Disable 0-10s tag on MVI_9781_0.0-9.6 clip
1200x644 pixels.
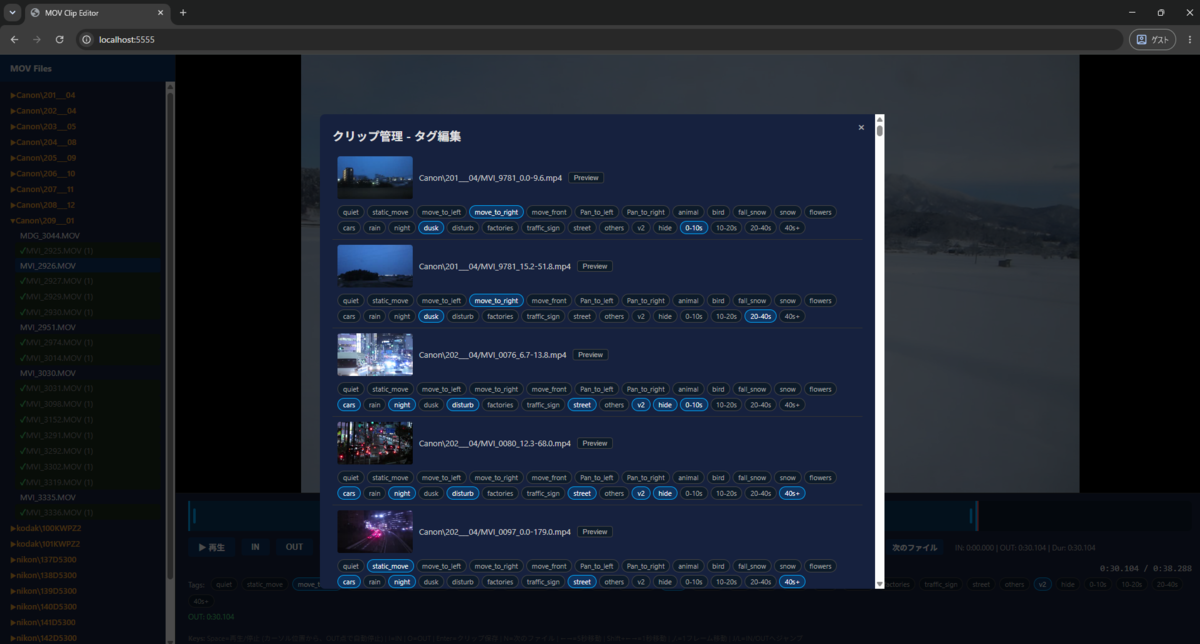[x=693, y=228]
